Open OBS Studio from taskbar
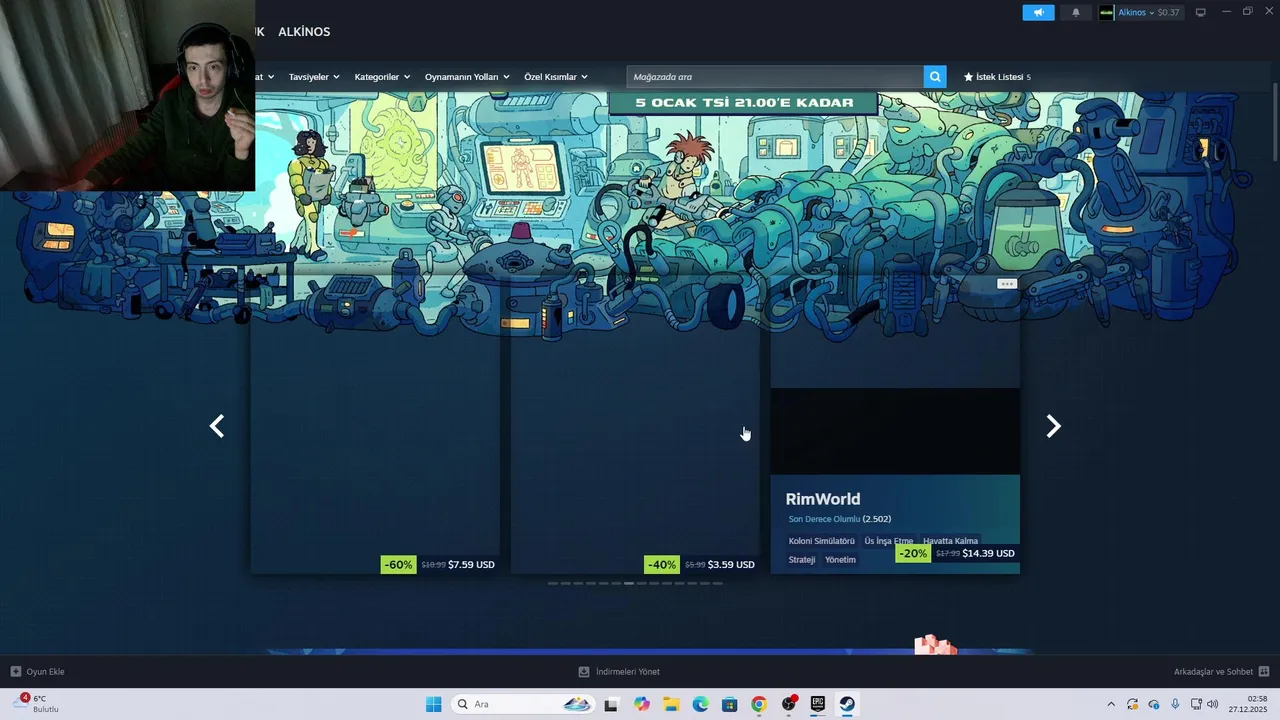This screenshot has width=1280, height=720. tap(789, 704)
